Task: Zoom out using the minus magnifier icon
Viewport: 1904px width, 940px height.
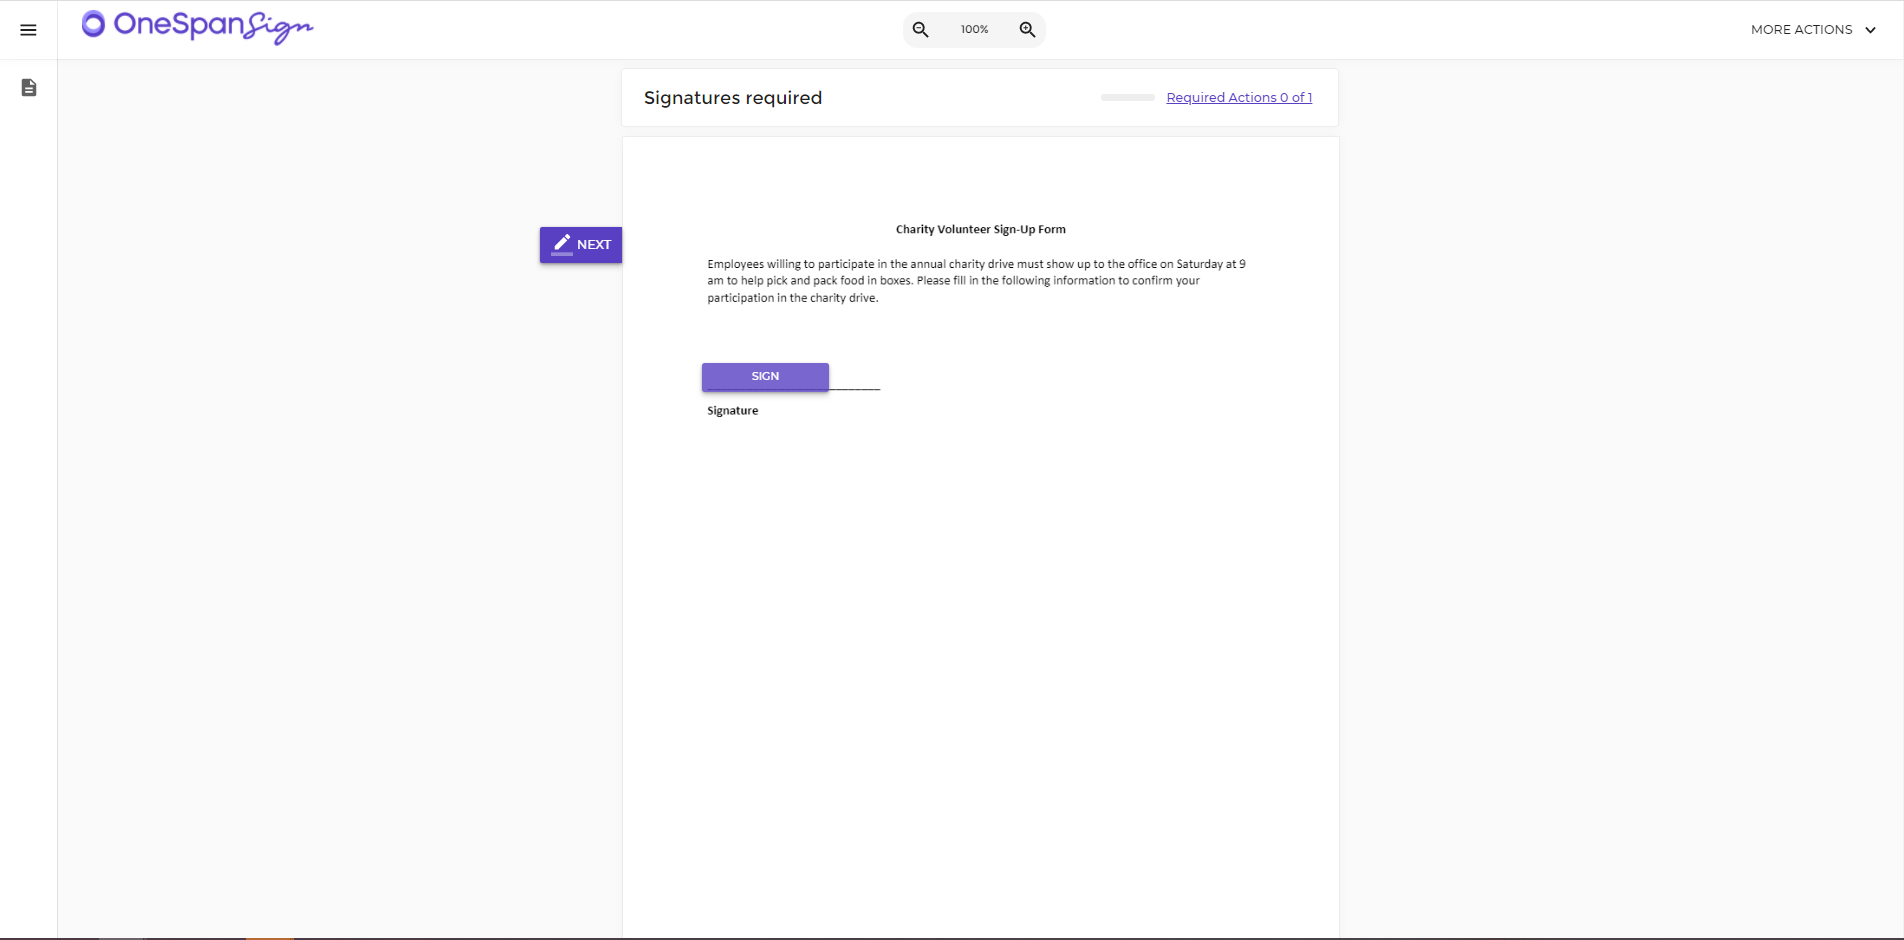Action: coord(920,29)
